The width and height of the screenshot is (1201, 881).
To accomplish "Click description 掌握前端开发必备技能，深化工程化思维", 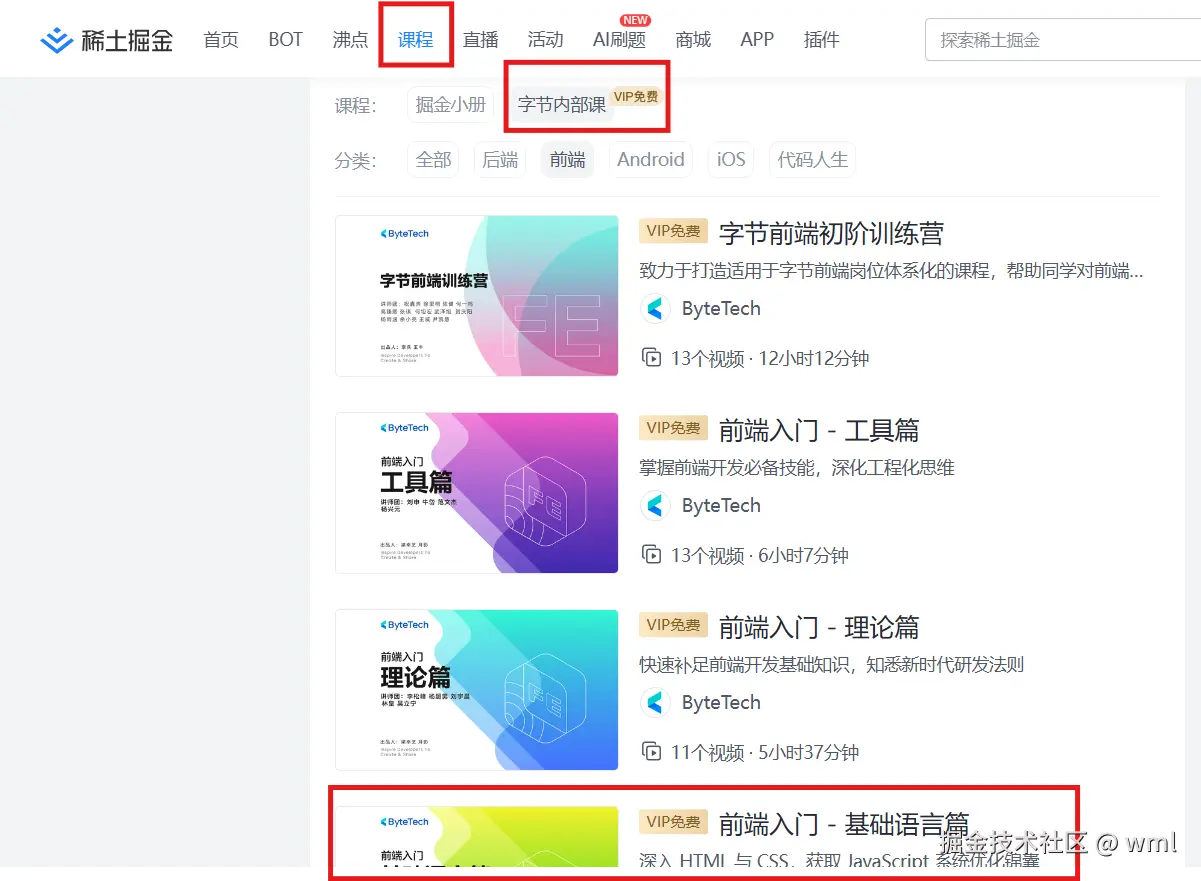I will (797, 468).
